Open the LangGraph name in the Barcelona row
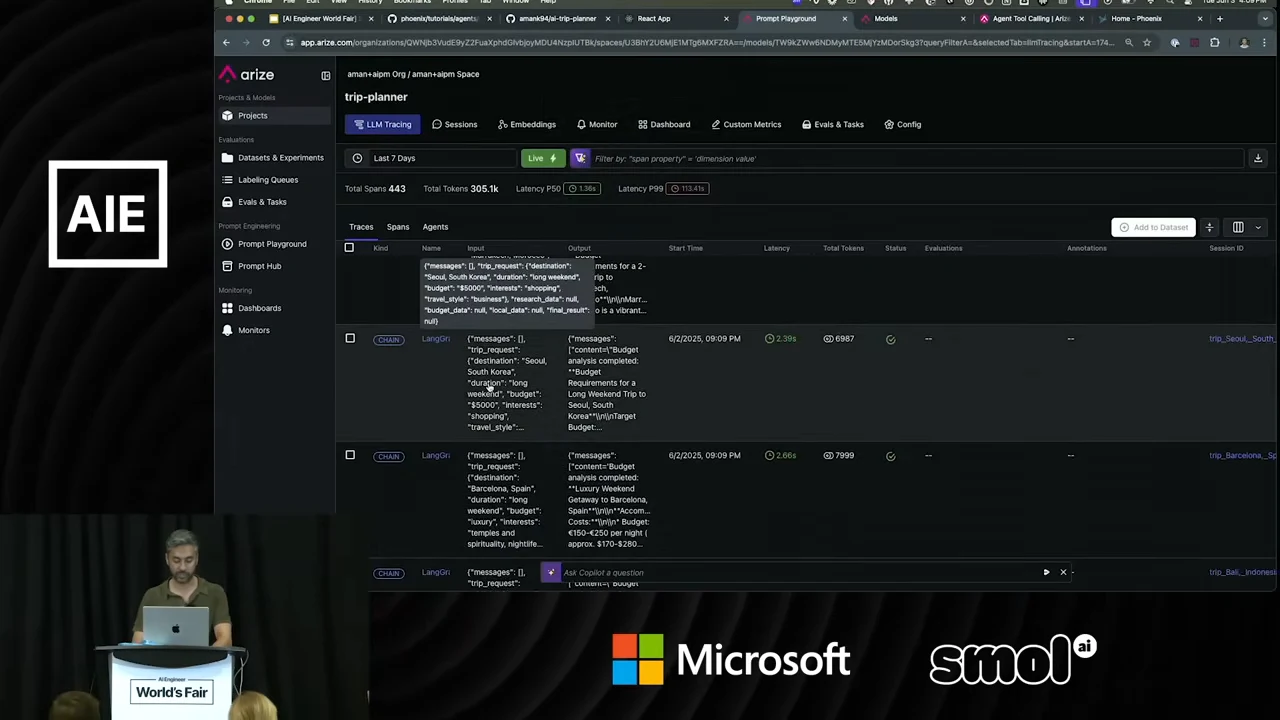 pos(436,456)
